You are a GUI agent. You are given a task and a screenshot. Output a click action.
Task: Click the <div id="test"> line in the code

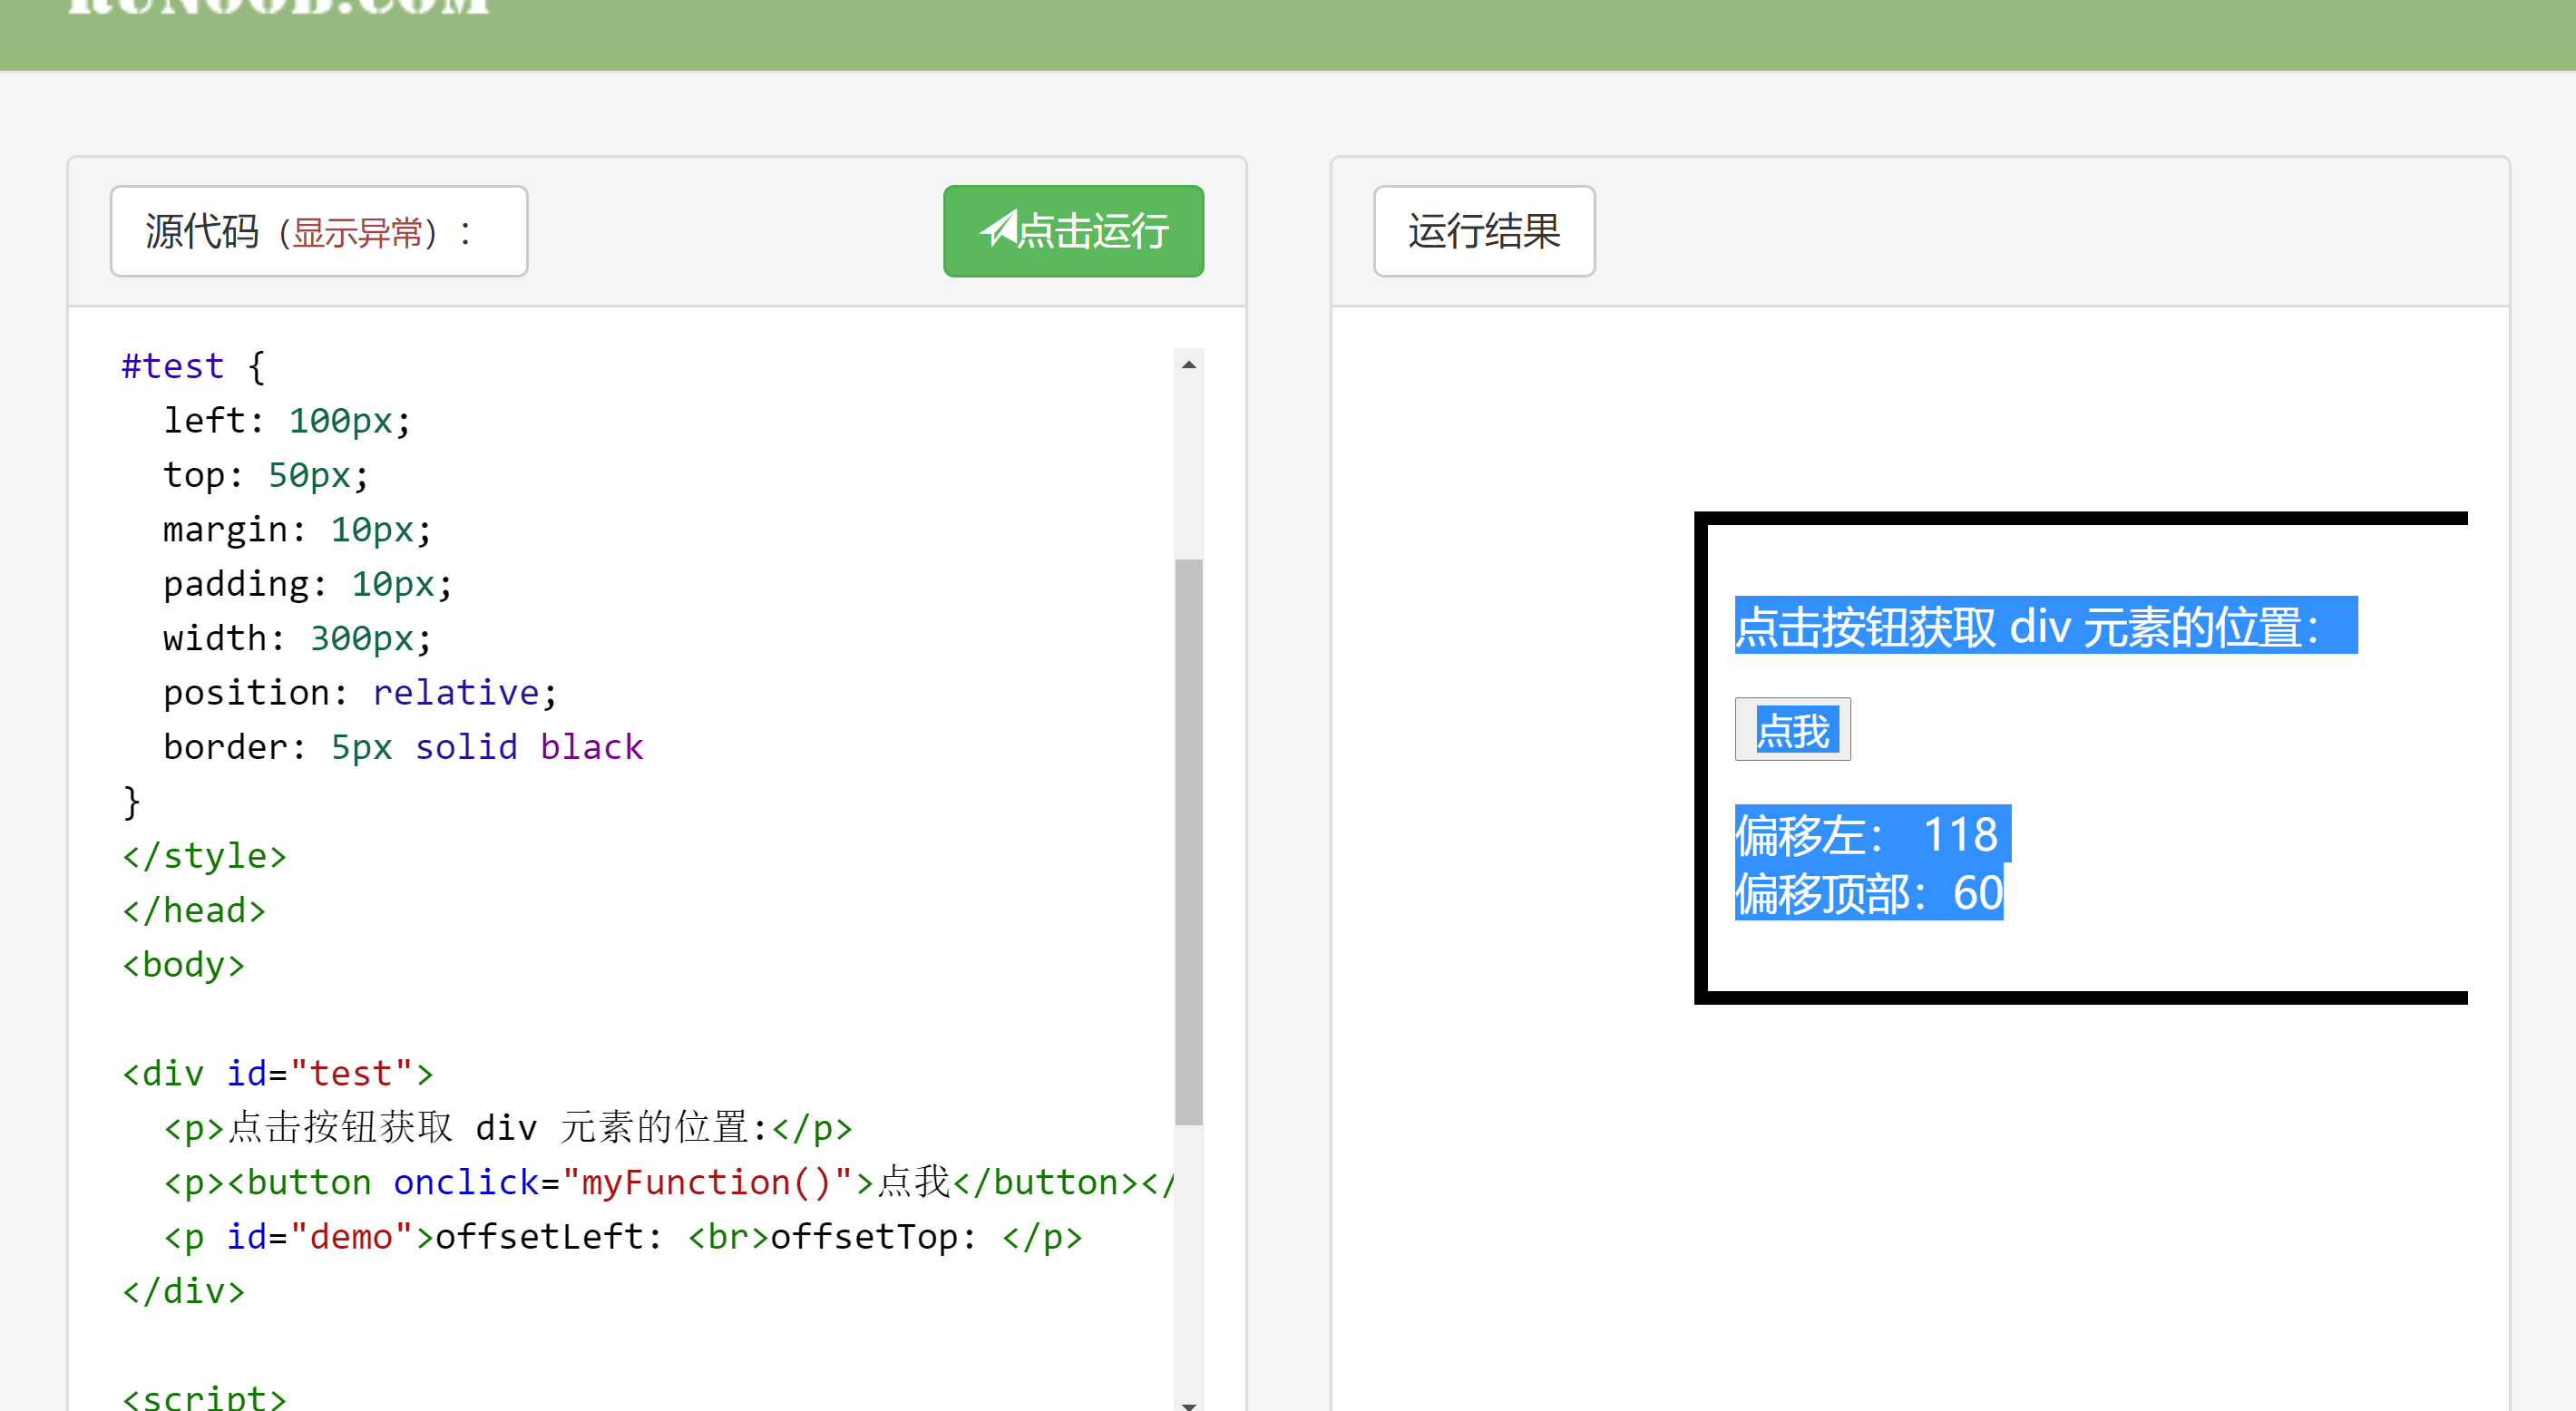(x=276, y=1072)
